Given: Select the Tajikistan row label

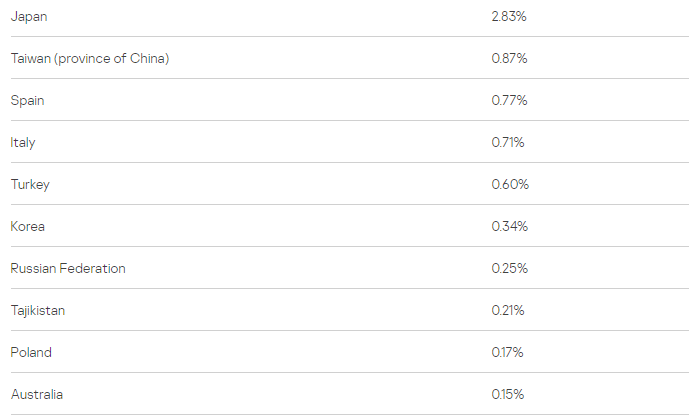Looking at the screenshot, I should pos(38,311).
